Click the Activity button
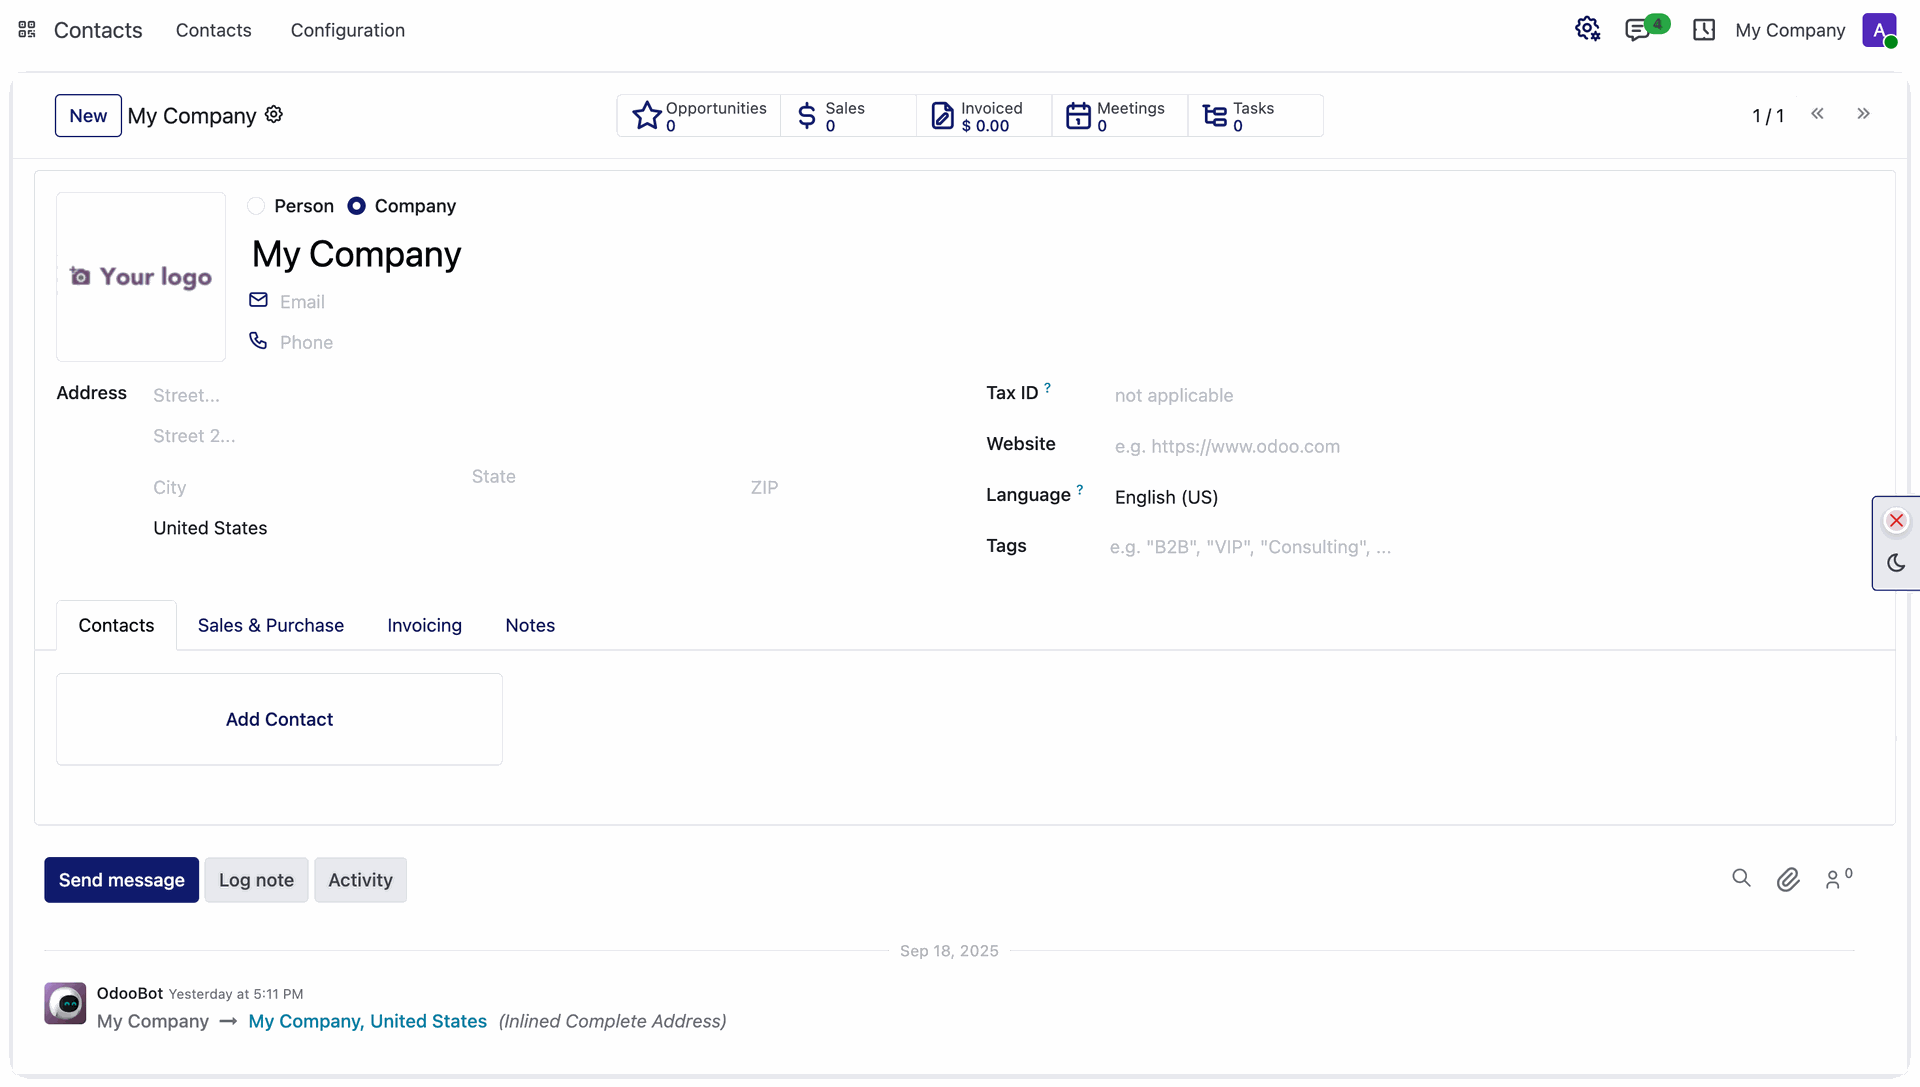 [360, 880]
